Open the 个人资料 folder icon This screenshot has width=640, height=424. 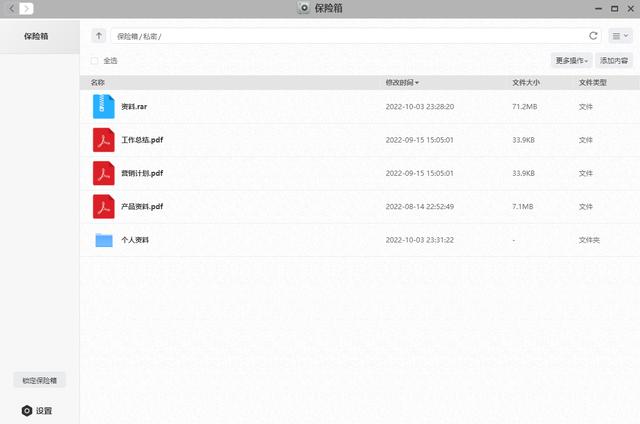pos(104,240)
